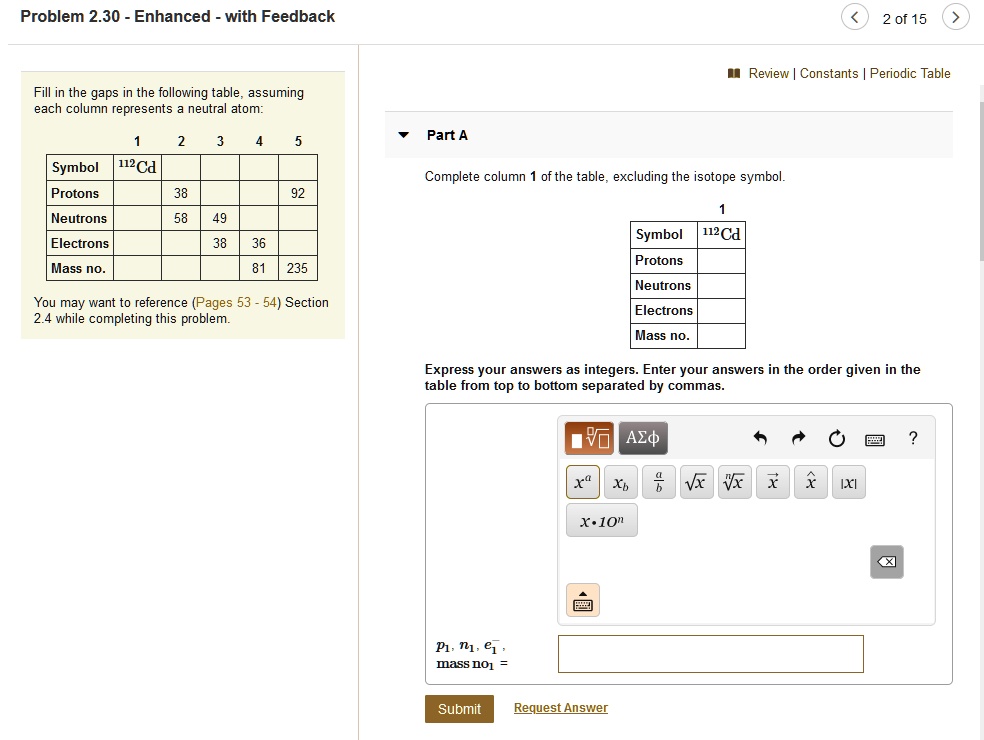The width and height of the screenshot is (984, 740).
Task: Submit the answer for Part A
Action: tap(459, 708)
